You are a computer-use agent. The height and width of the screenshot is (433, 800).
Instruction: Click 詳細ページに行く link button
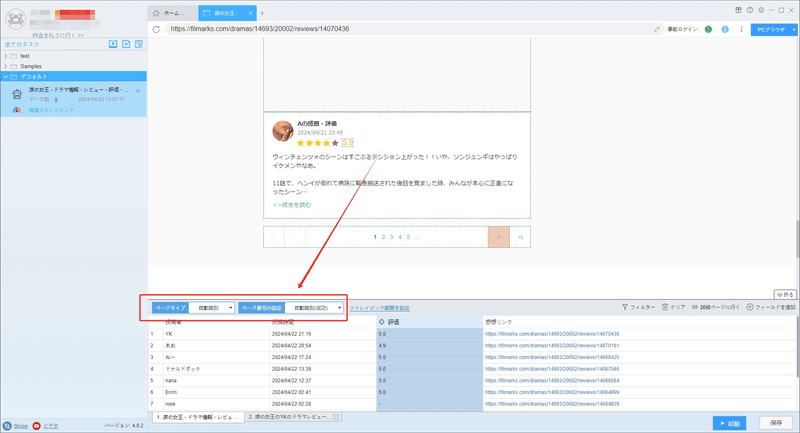(x=716, y=307)
